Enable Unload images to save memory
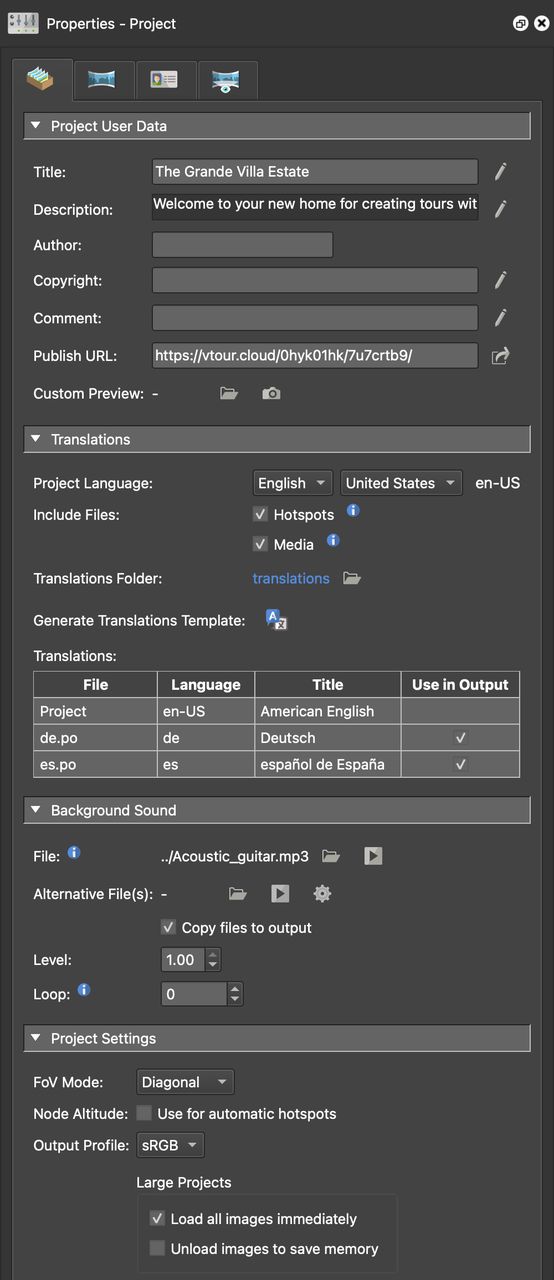Viewport: 554px width, 1280px height. [x=157, y=1248]
